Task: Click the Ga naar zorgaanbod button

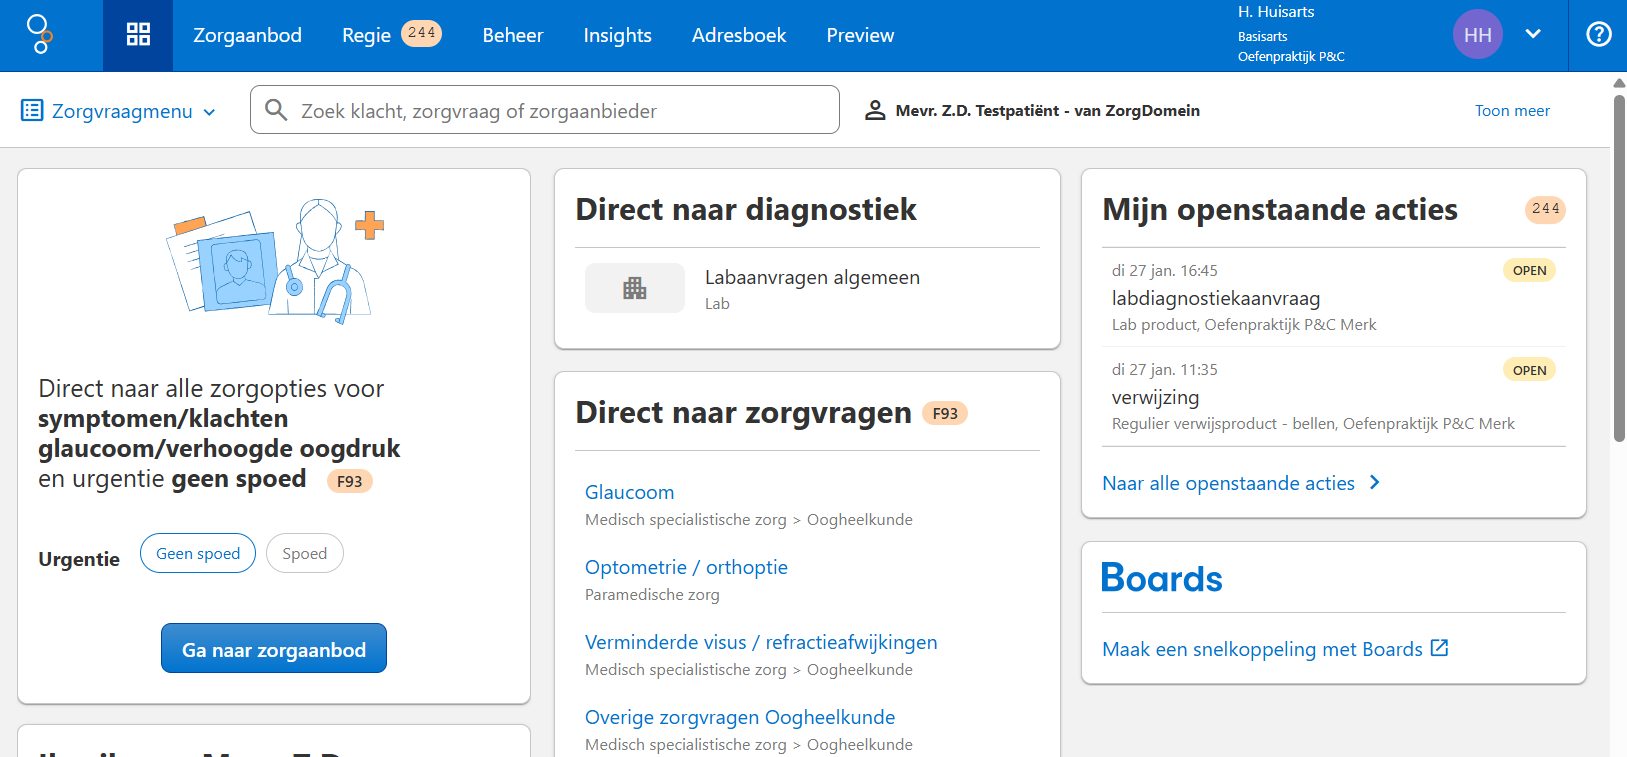Action: tap(274, 649)
